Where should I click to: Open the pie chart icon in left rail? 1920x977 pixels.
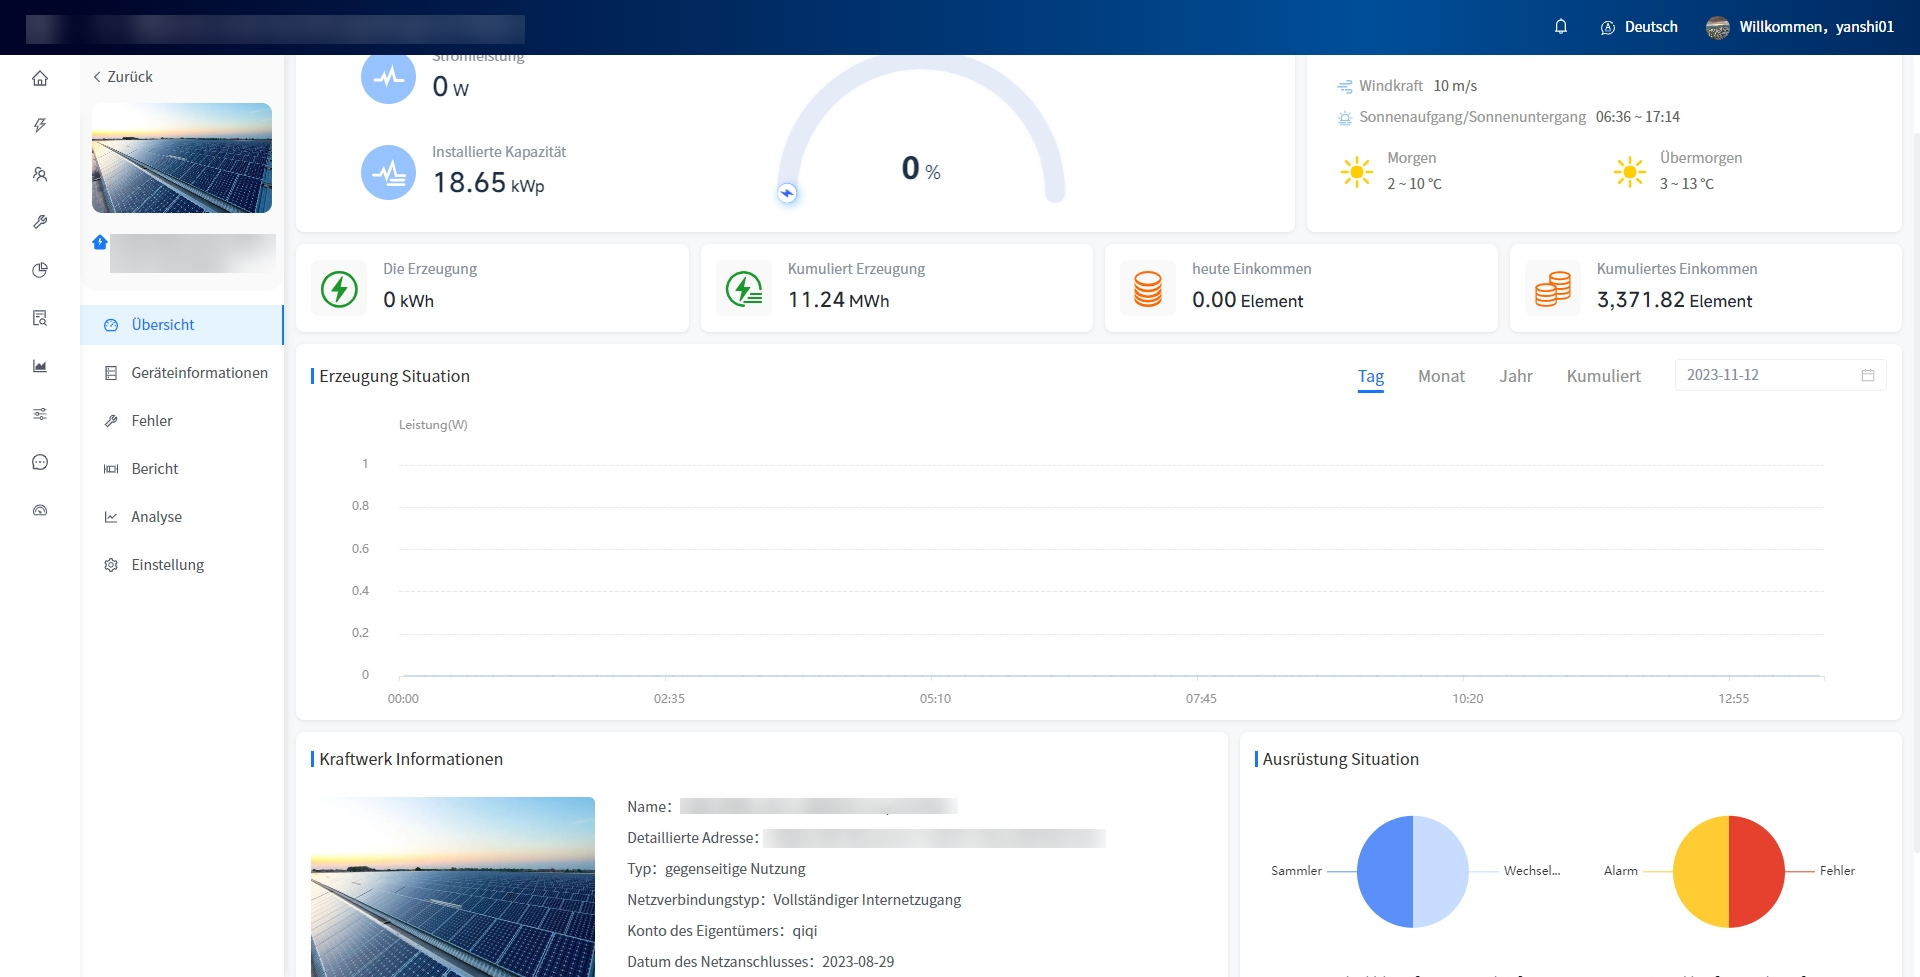coord(40,270)
